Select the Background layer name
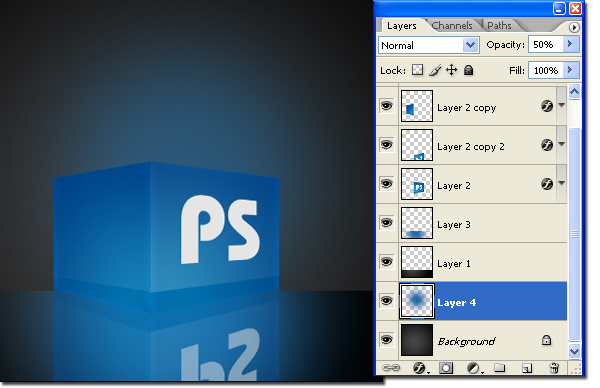 [x=466, y=341]
